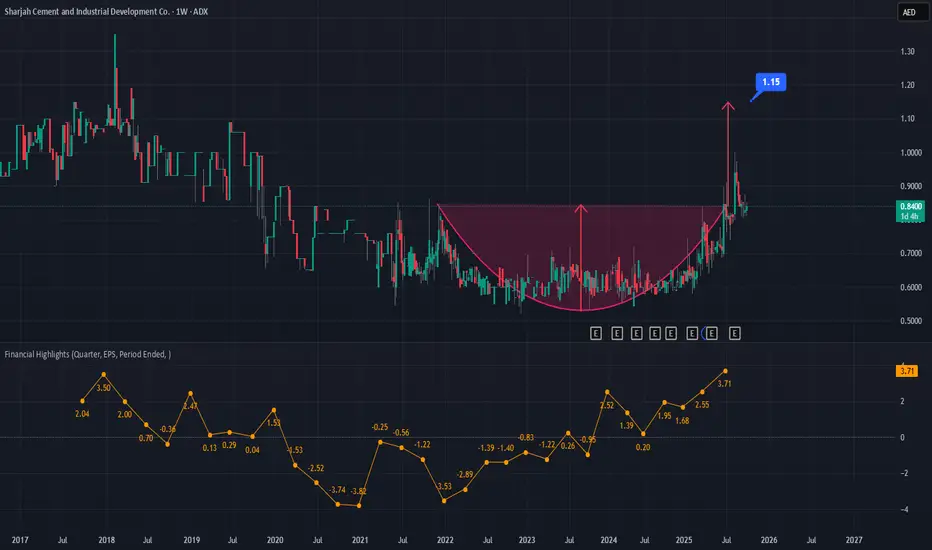The image size is (932, 550).
Task: Click the -0.95 EPS value label
Action: tap(588, 439)
